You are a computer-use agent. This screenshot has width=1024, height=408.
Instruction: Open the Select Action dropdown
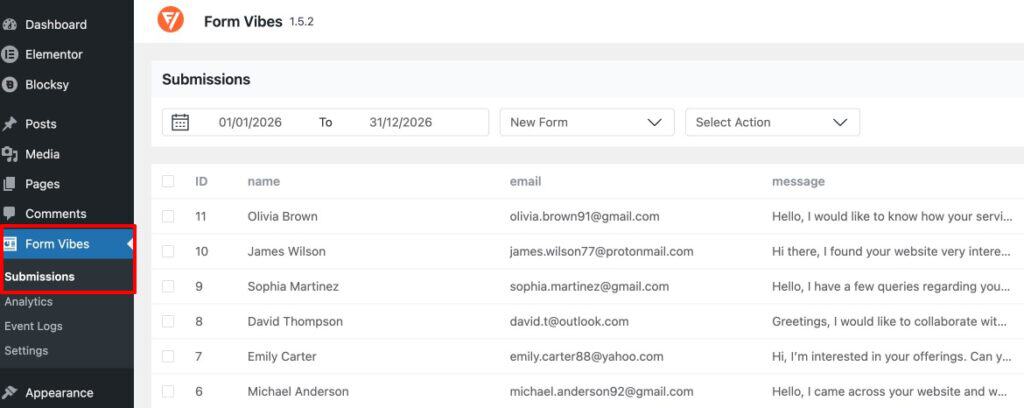point(773,122)
